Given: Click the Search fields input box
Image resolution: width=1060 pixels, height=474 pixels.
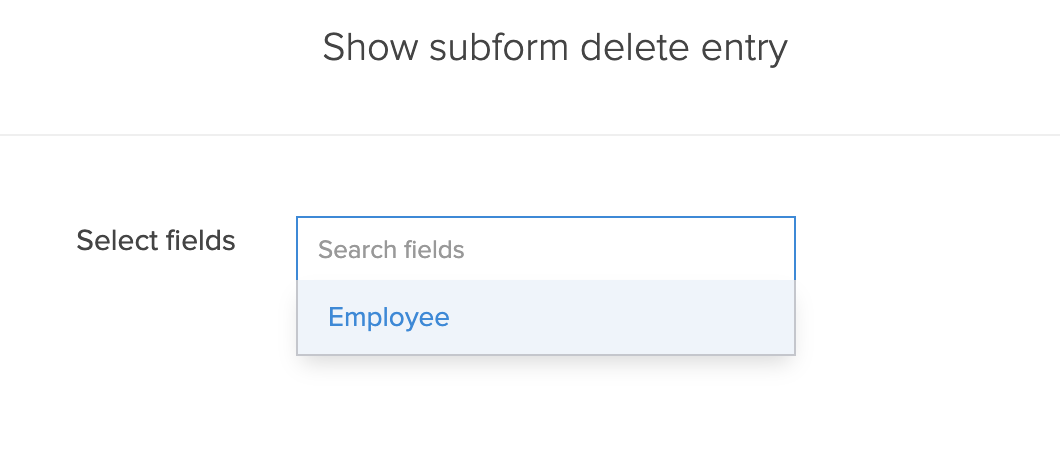Looking at the screenshot, I should pos(545,249).
